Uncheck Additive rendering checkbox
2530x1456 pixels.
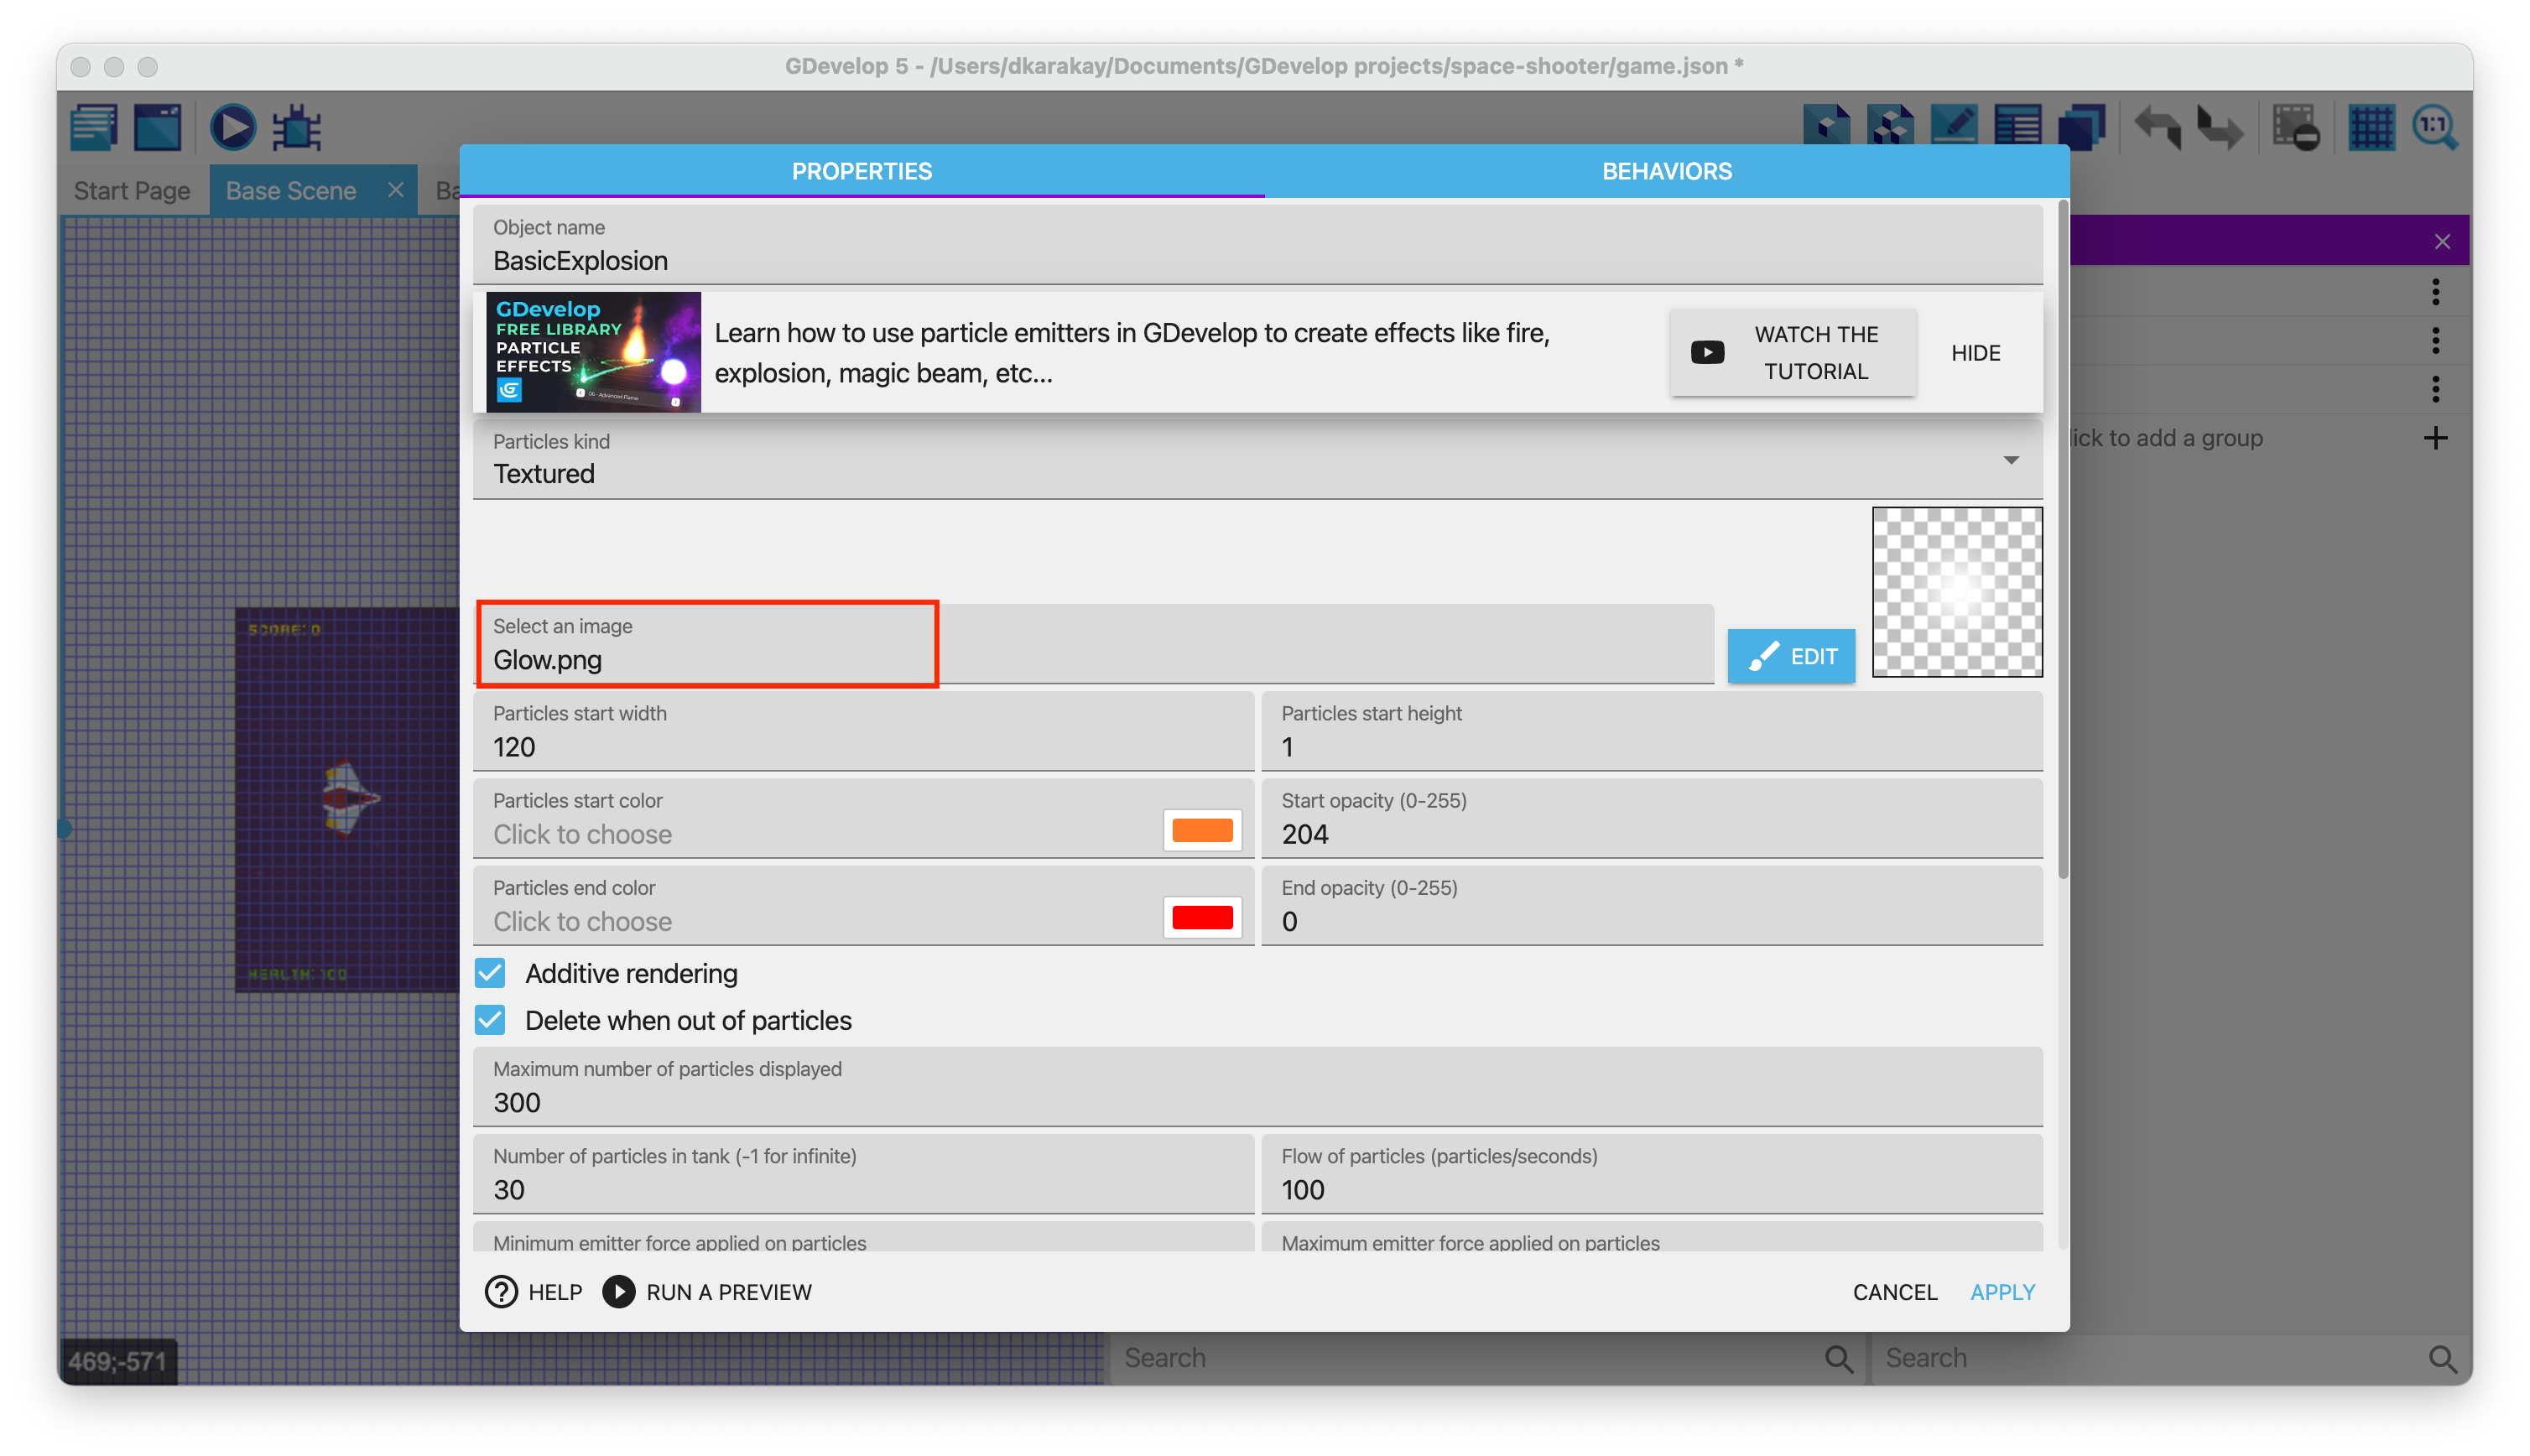click(x=490, y=973)
